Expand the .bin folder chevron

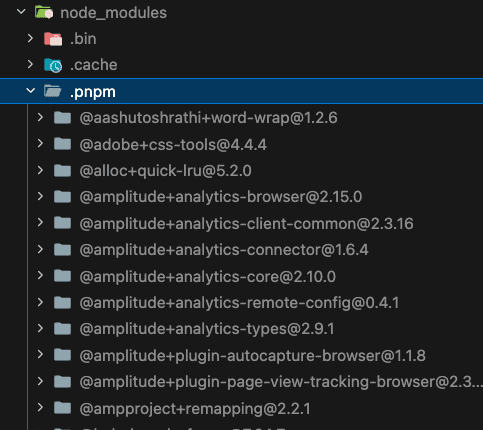tap(30, 38)
